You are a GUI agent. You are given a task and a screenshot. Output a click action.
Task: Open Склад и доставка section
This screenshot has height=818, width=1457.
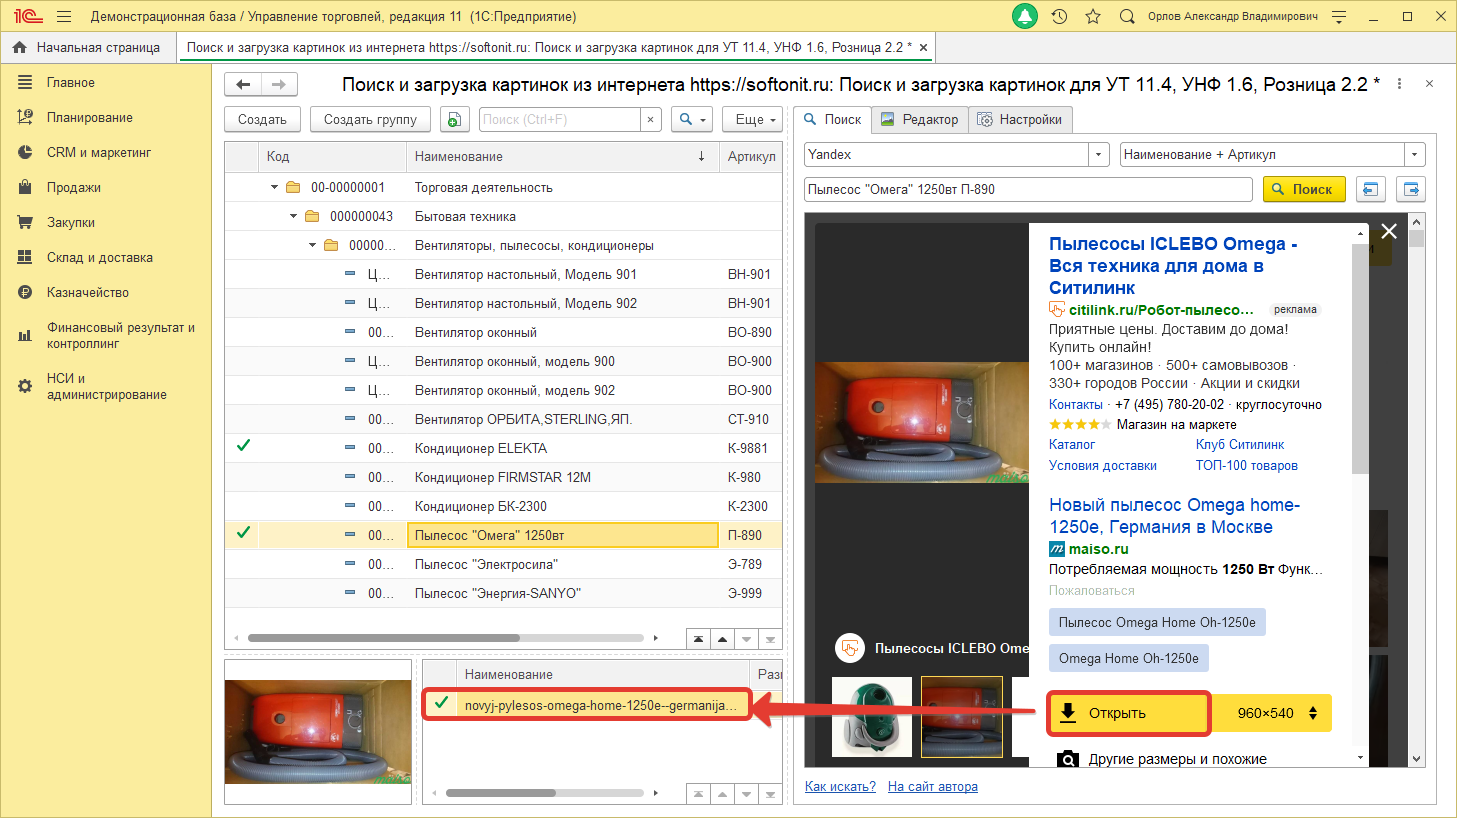point(100,258)
